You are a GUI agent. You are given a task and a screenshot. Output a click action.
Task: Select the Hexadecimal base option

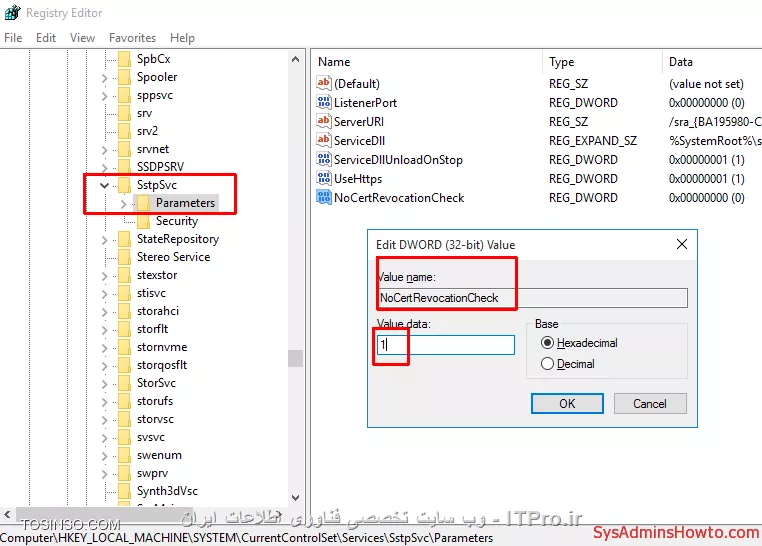coord(579,343)
